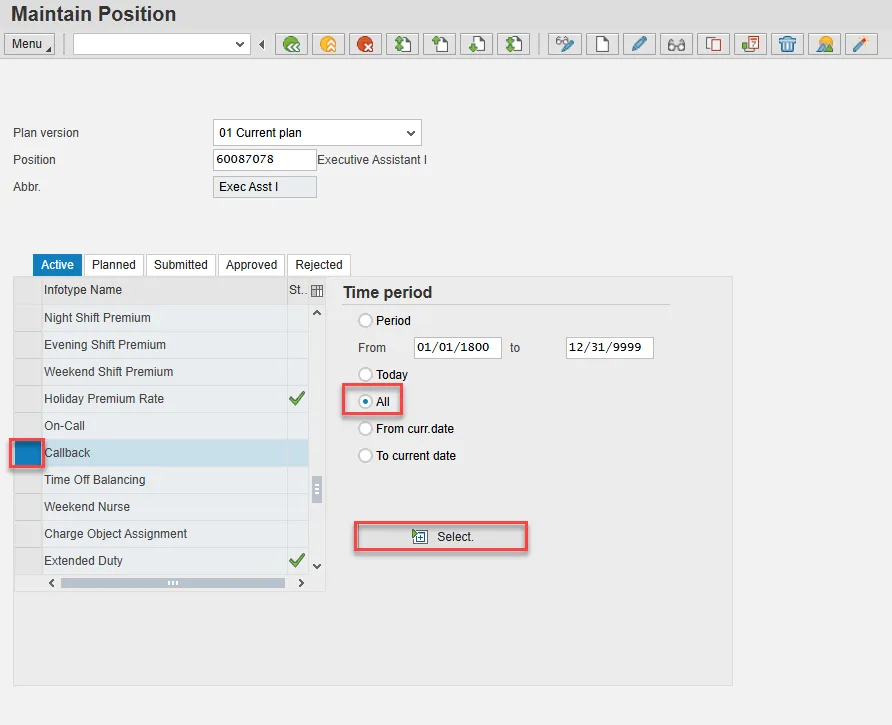Click the glasses Display infotype icon
892x725 pixels.
click(x=677, y=44)
